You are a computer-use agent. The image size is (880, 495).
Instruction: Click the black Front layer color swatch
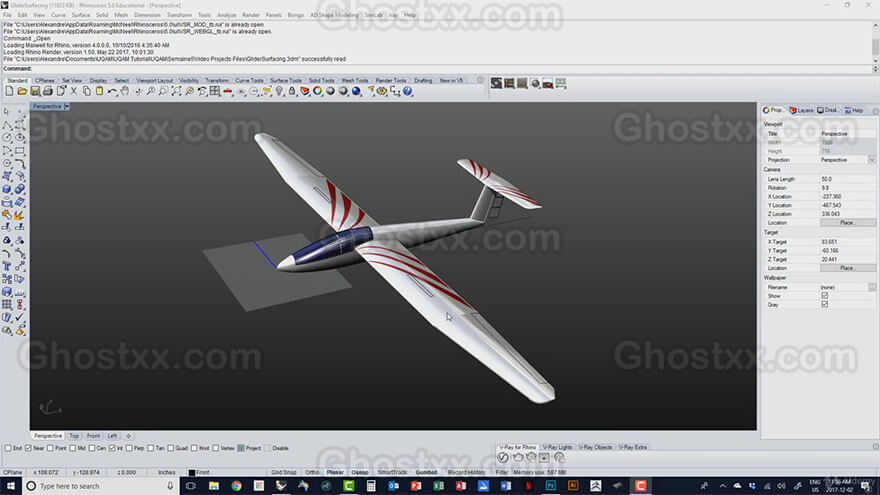coord(192,473)
